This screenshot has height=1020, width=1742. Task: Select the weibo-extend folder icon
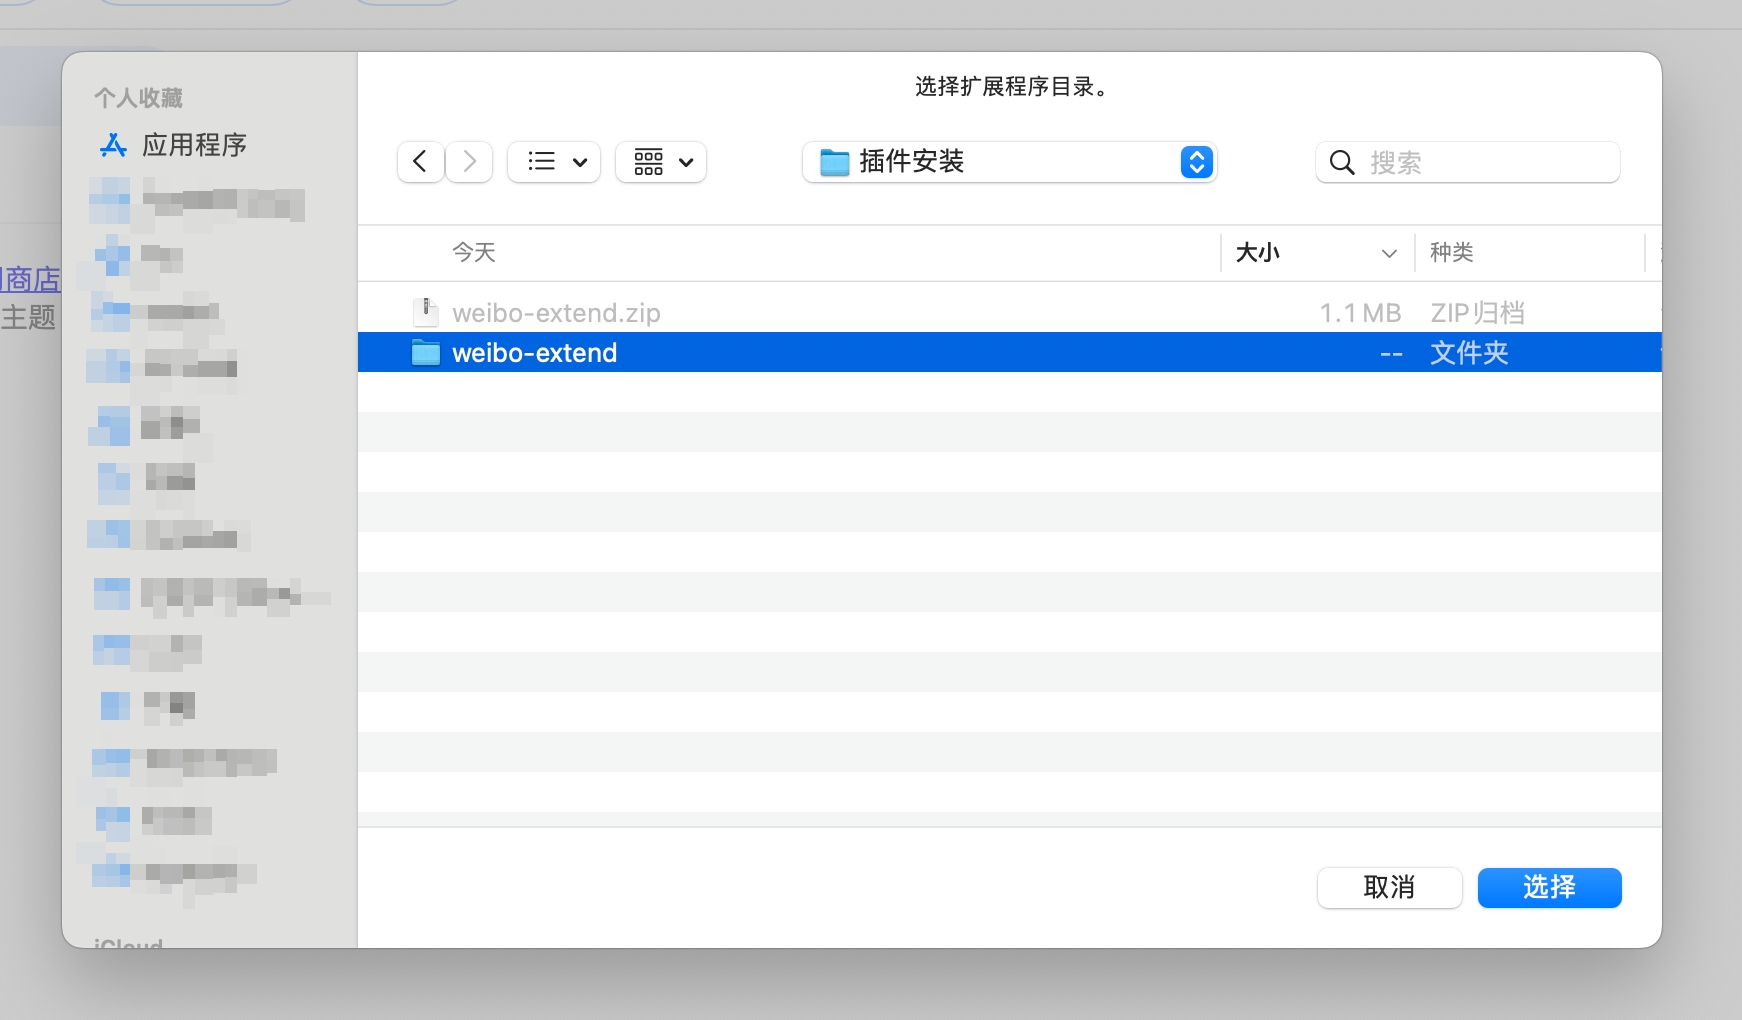[426, 353]
